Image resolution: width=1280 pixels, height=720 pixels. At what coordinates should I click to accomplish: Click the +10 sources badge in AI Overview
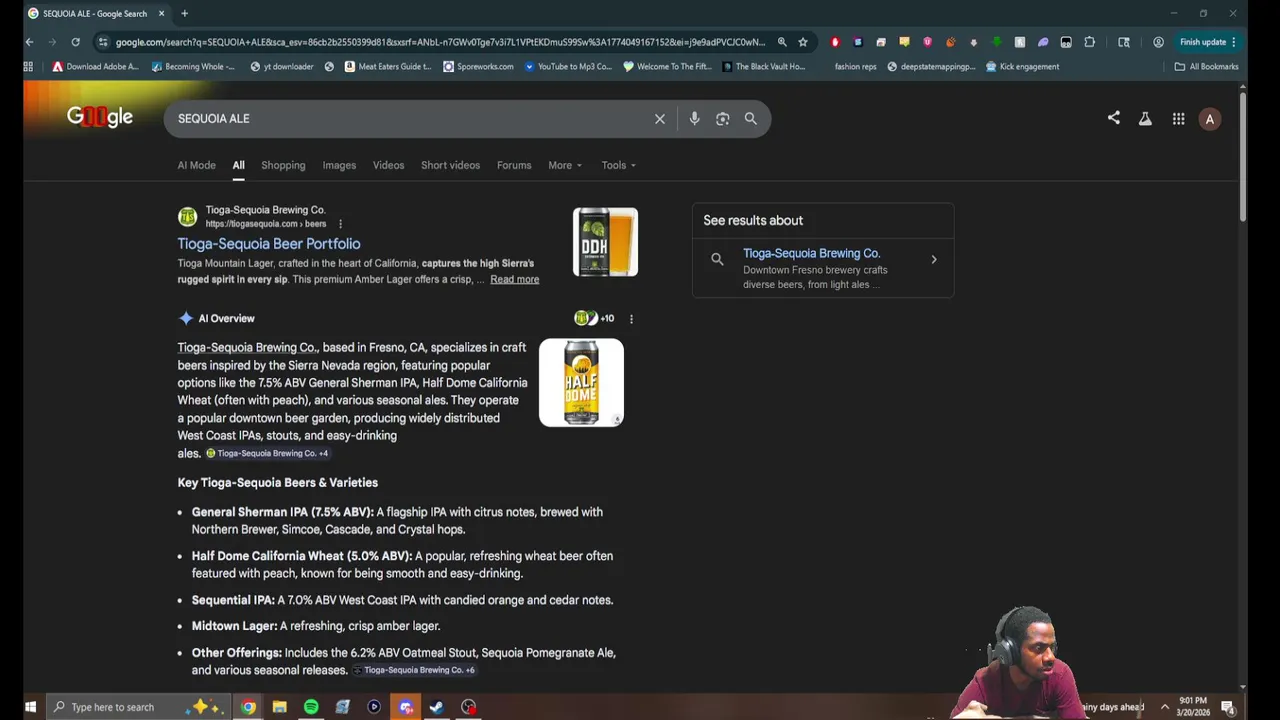pyautogui.click(x=595, y=319)
